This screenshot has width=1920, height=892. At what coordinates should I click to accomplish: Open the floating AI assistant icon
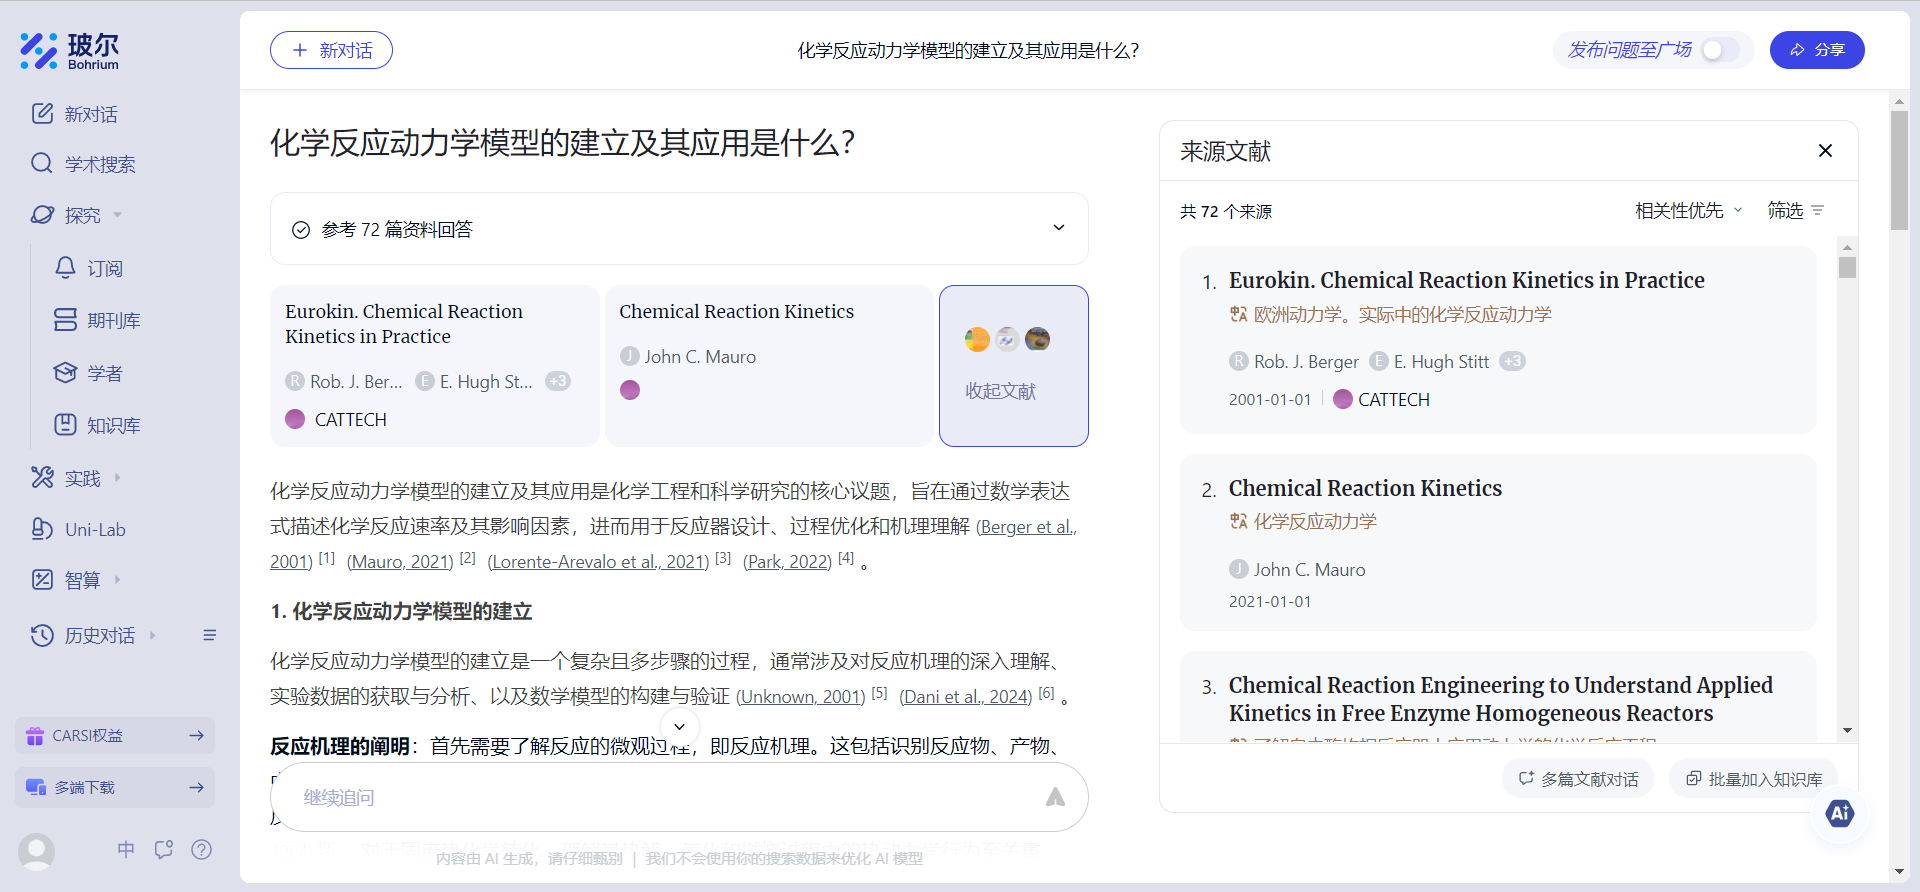point(1839,814)
